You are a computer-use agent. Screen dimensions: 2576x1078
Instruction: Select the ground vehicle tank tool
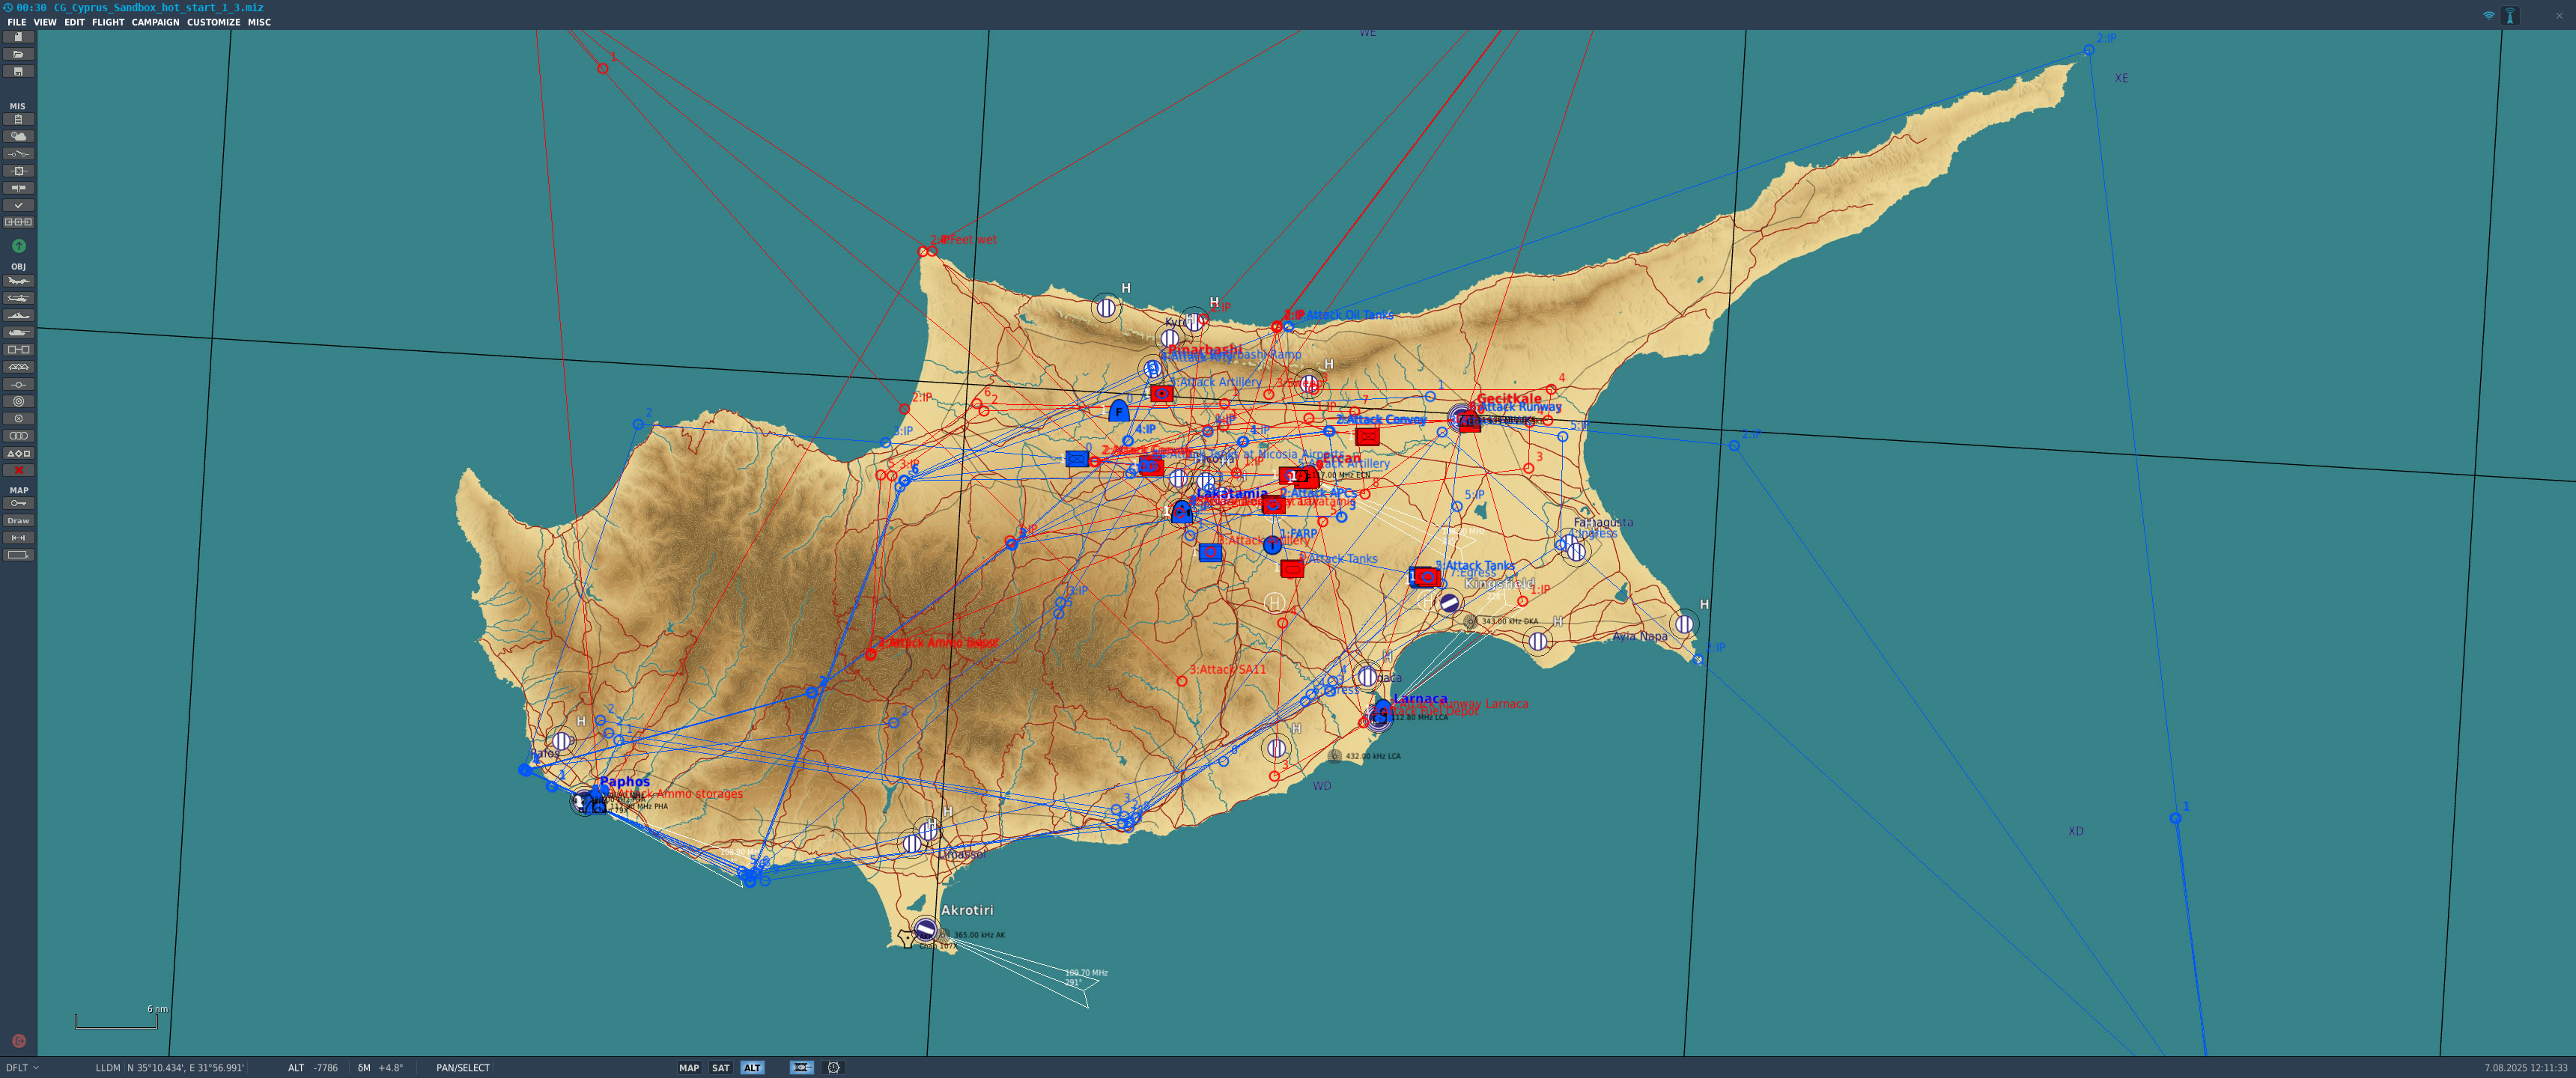(x=18, y=332)
